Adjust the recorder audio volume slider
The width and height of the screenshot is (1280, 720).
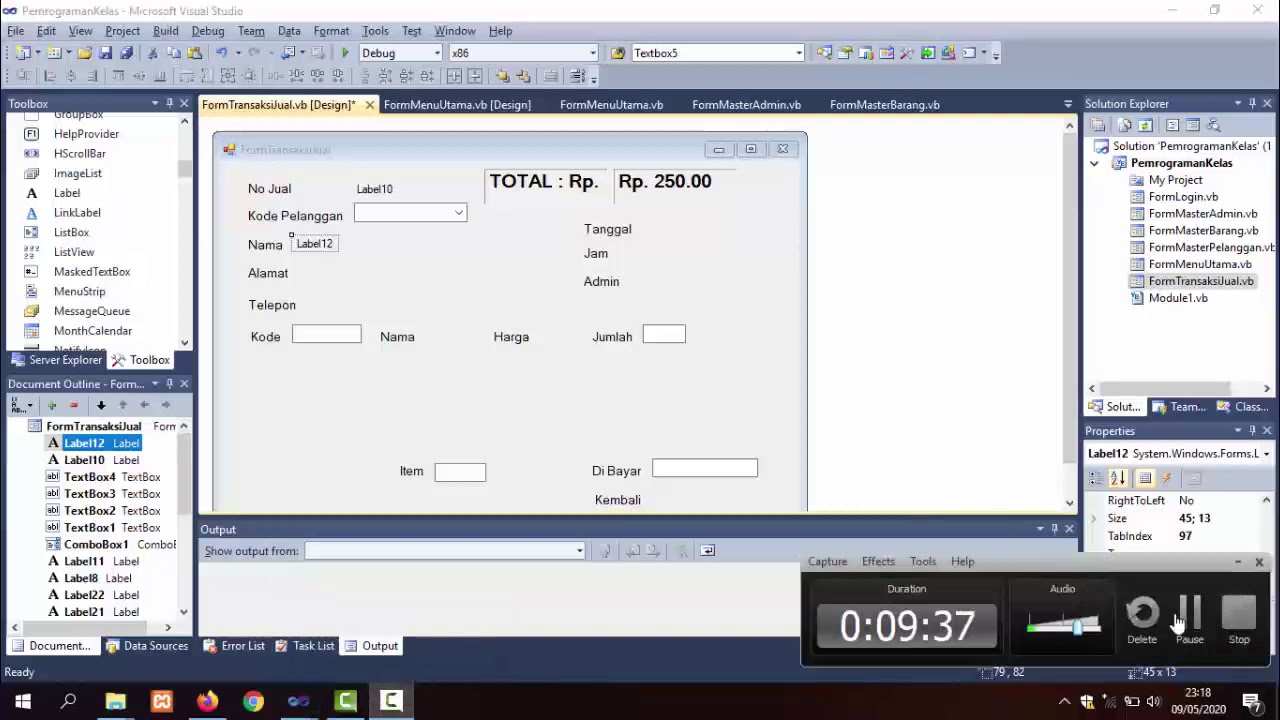click(x=1077, y=627)
